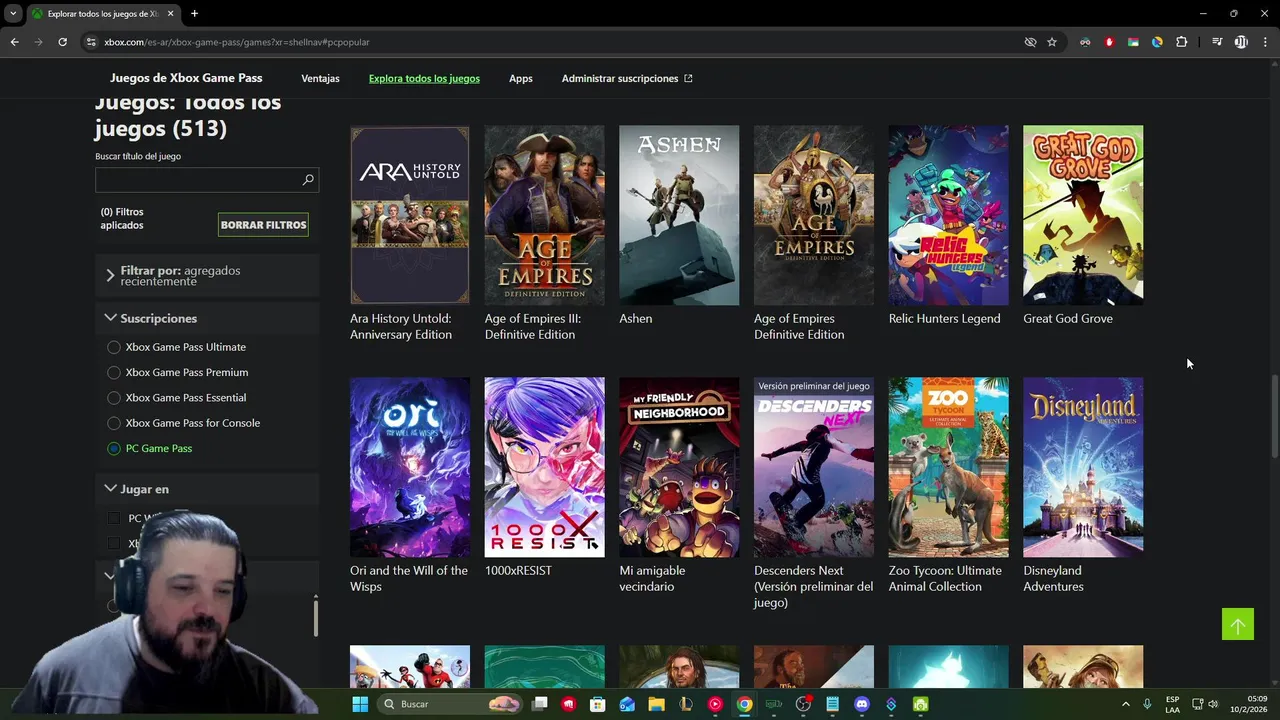Screen dimensions: 1280x720
Task: Click external link icon beside Administrar suscripciones
Action: [688, 78]
